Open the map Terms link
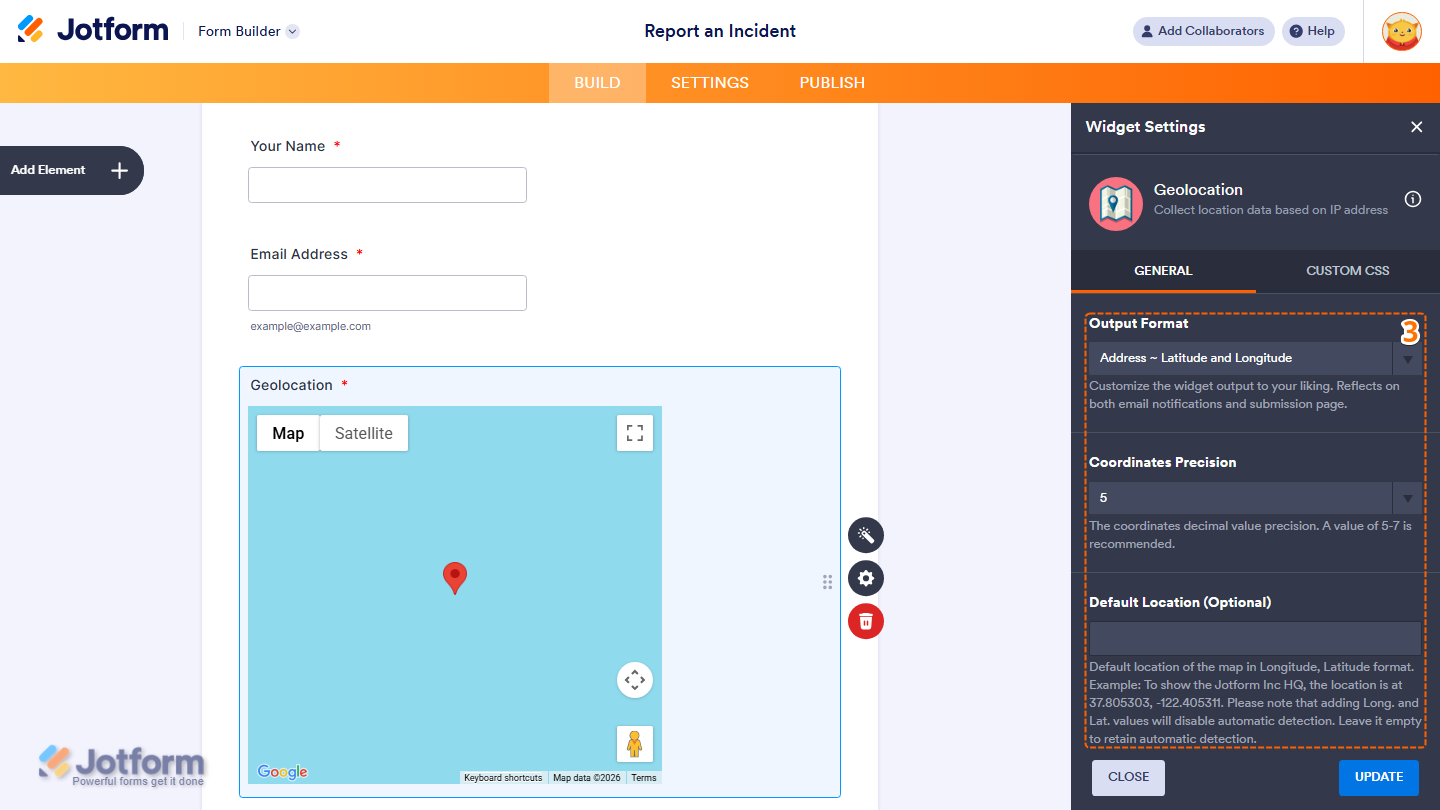Screen dimensions: 1440x810 644,778
